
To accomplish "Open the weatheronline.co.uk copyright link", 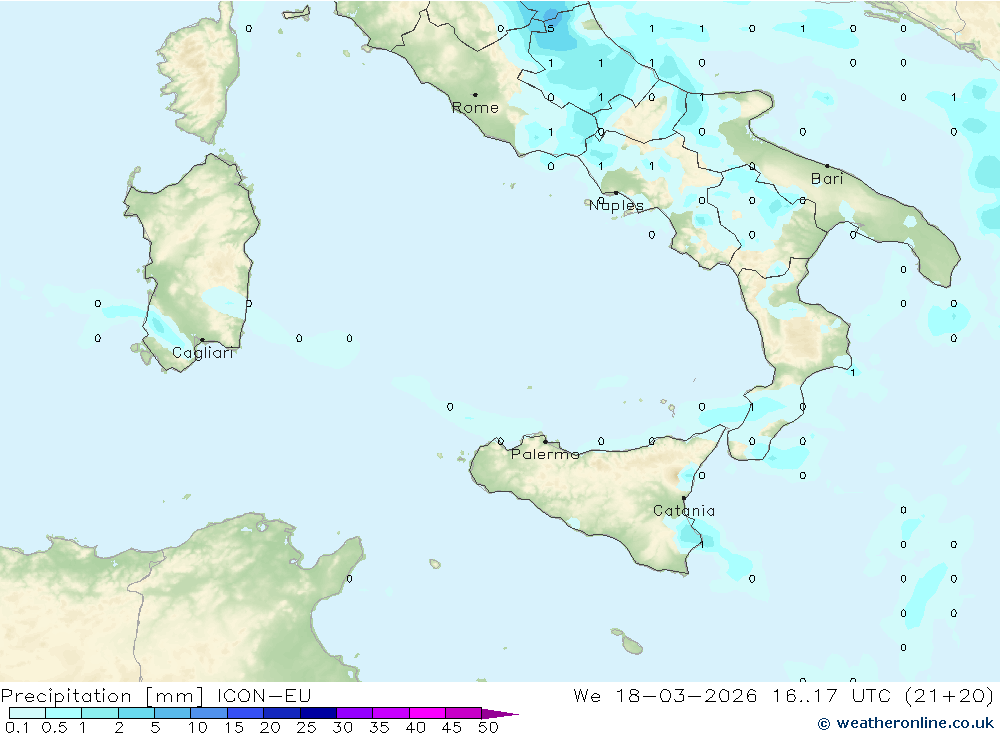I will pyautogui.click(x=906, y=723).
